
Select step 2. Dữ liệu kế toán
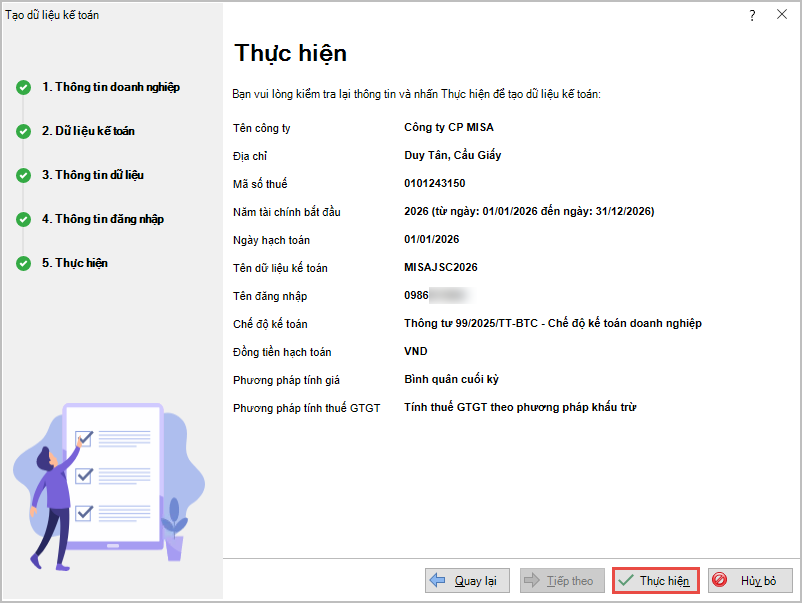point(88,131)
